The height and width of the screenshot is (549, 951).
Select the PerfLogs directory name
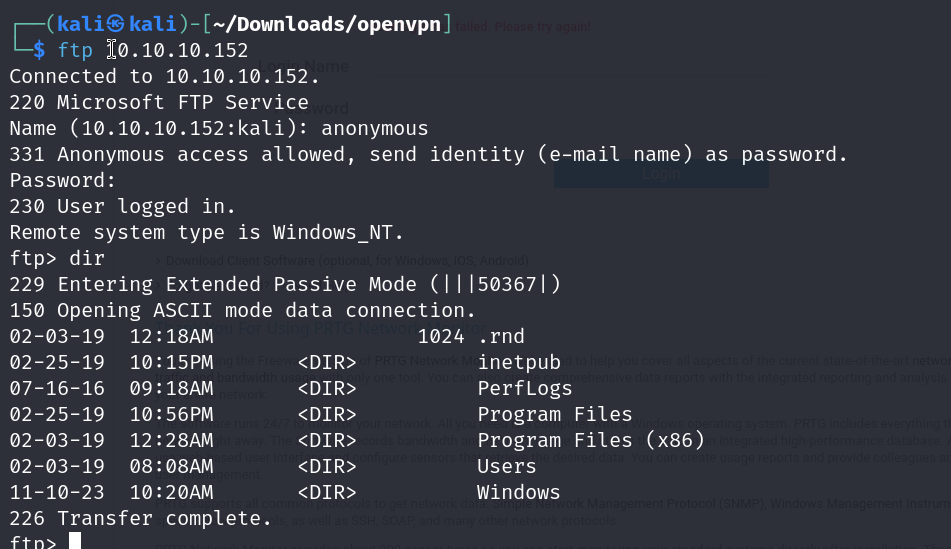tap(525, 388)
